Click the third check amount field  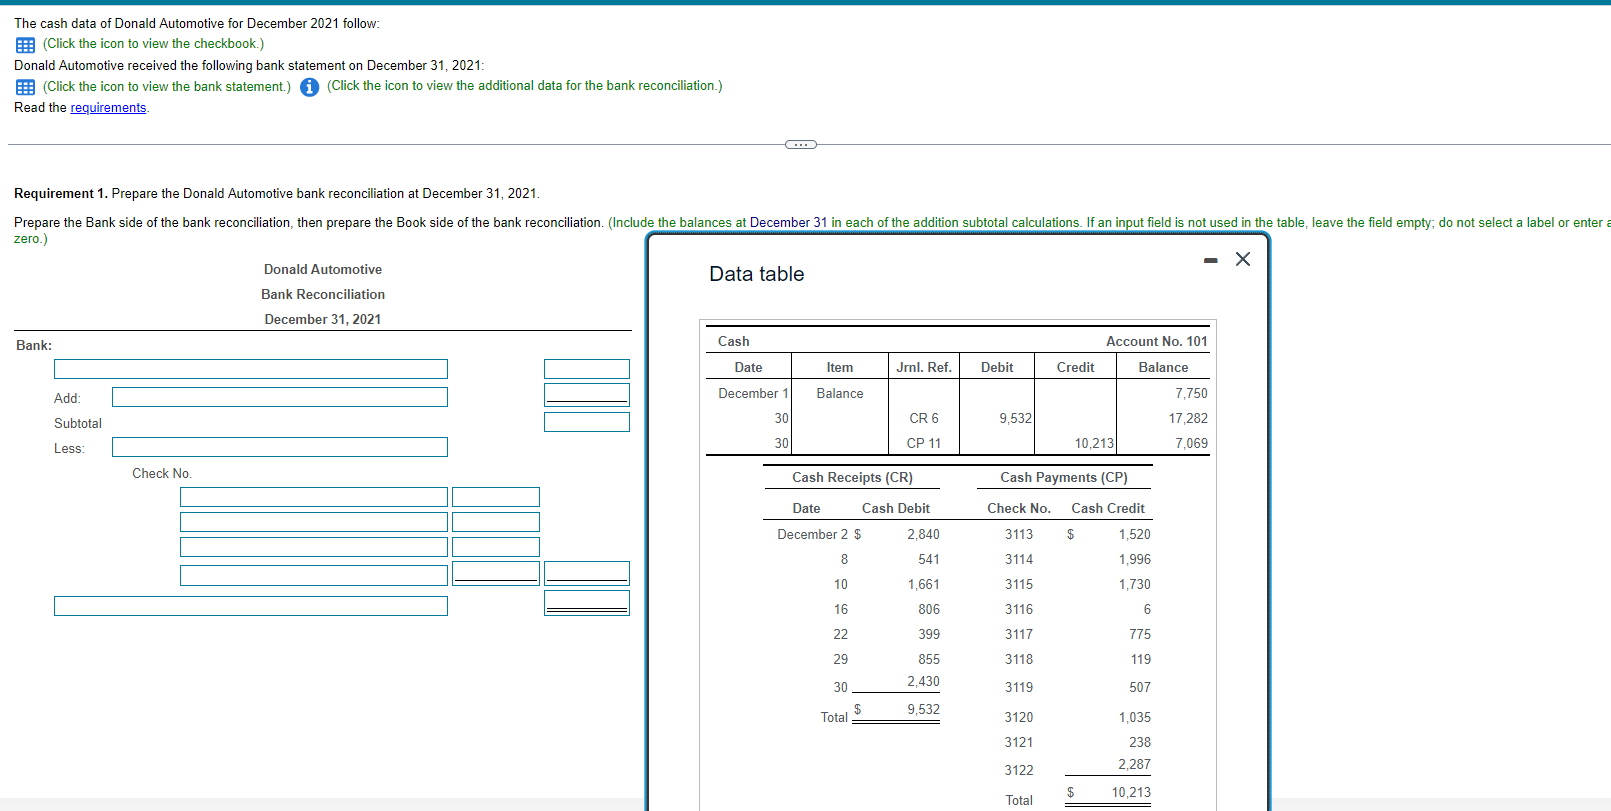click(x=496, y=547)
